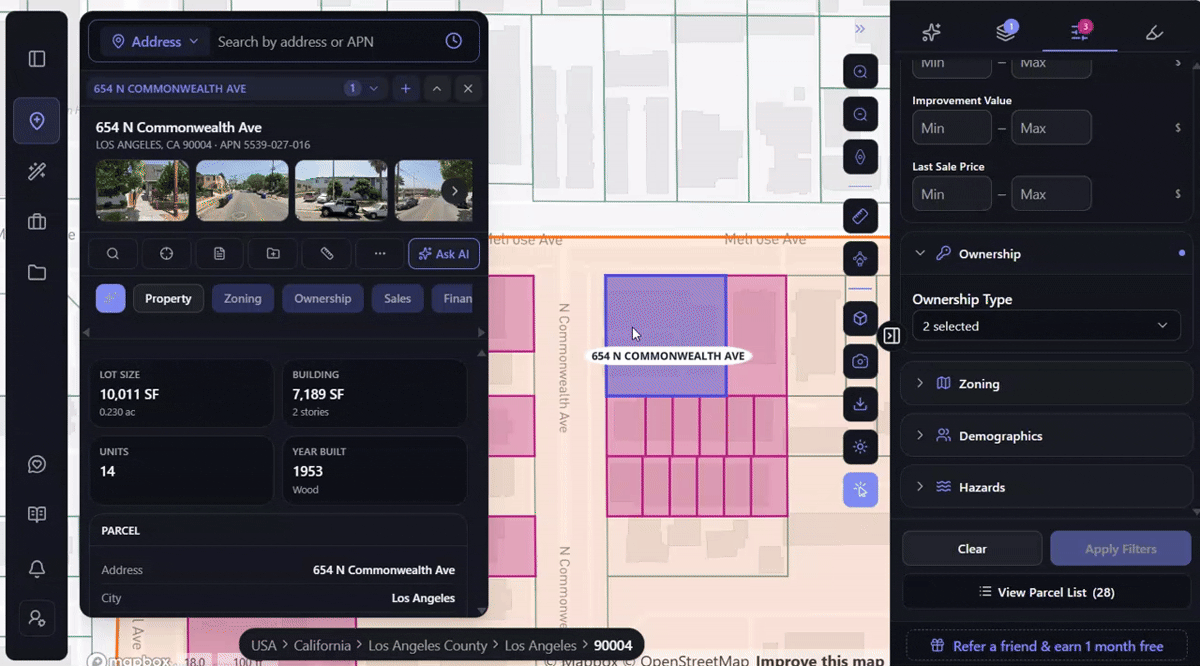Download the map data
Image resolution: width=1200 pixels, height=666 pixels.
(860, 404)
